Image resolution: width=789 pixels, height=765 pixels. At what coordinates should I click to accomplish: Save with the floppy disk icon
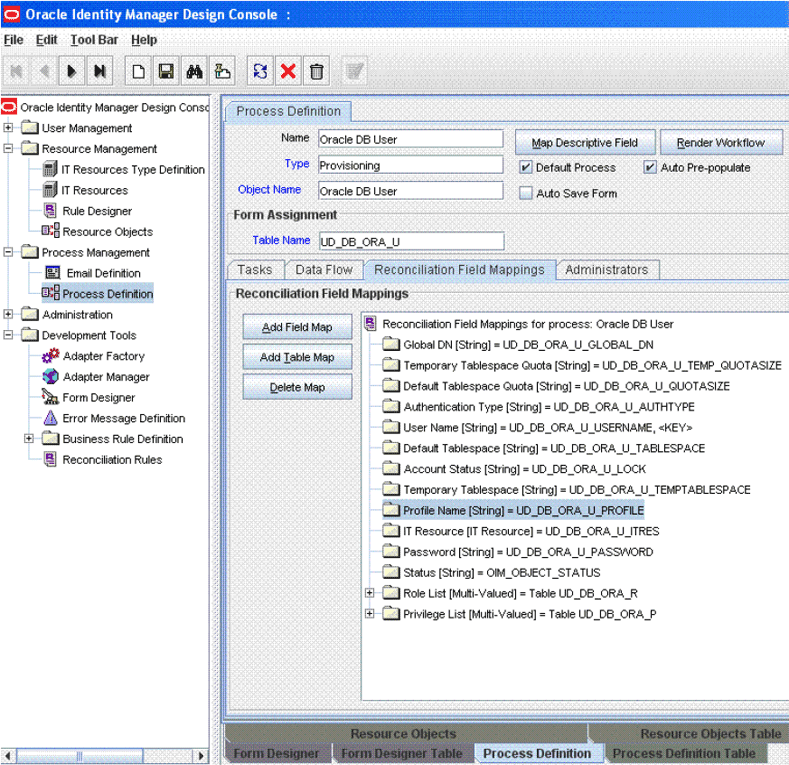point(167,71)
